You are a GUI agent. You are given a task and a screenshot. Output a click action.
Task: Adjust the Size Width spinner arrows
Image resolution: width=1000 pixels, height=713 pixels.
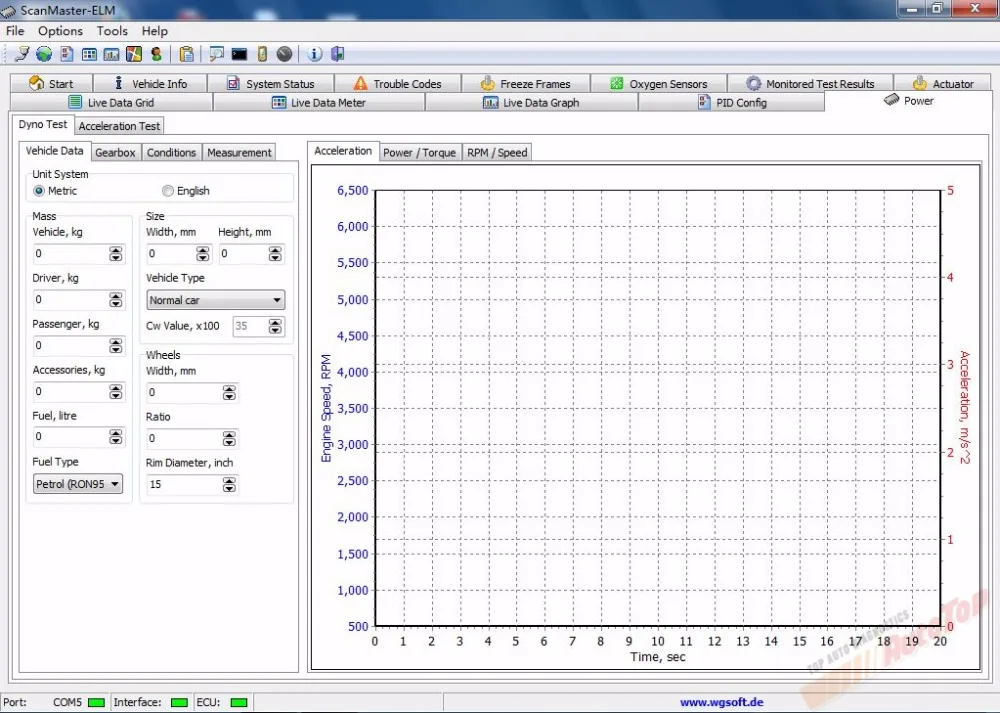tap(203, 254)
